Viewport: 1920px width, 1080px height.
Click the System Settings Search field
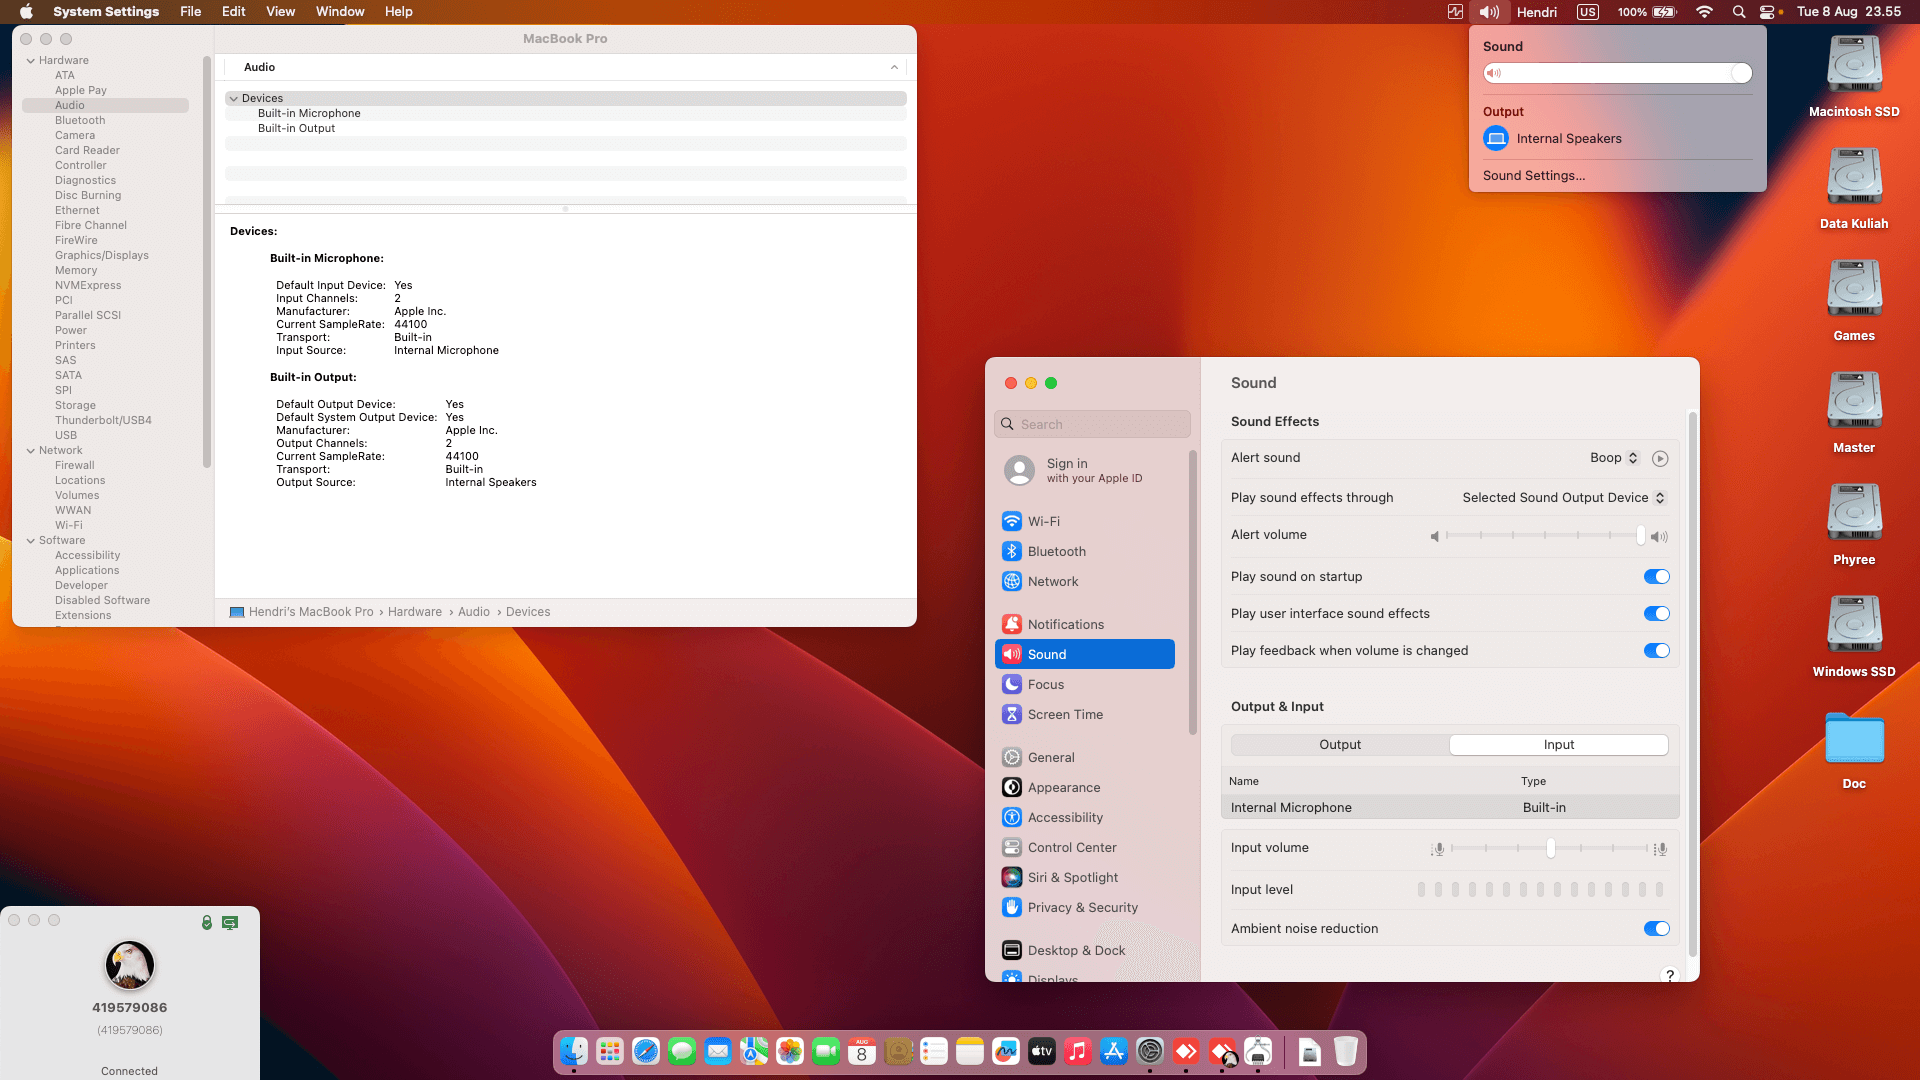pyautogui.click(x=1092, y=424)
